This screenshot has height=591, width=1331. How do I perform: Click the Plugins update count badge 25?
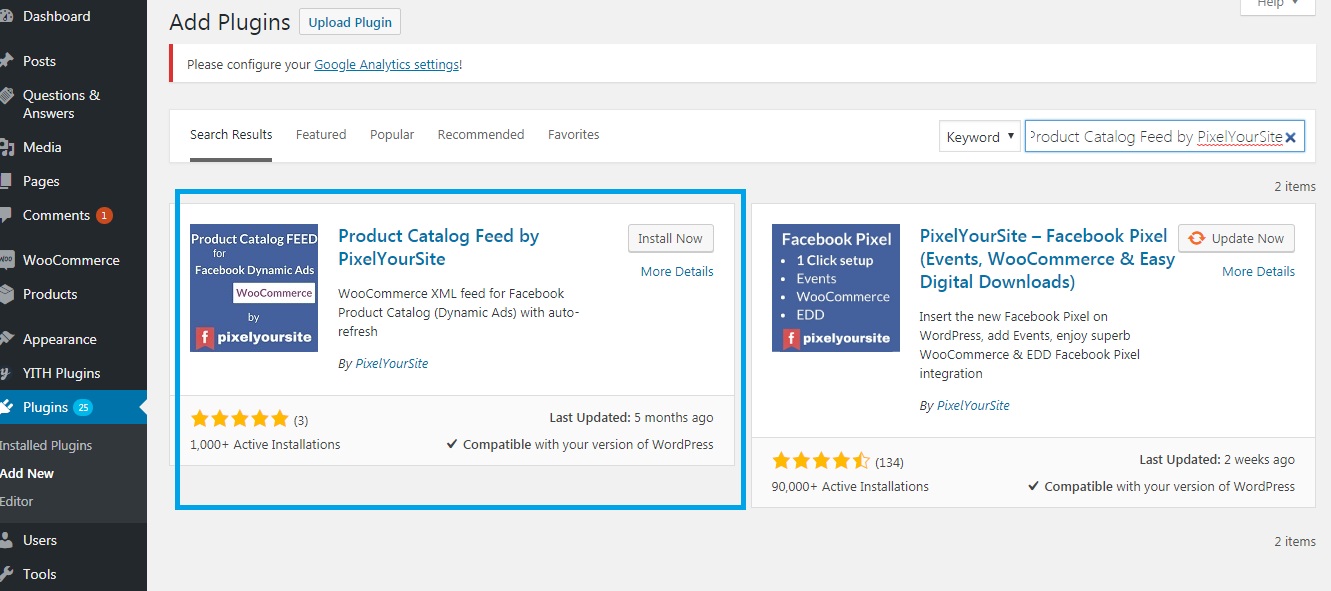pos(83,407)
